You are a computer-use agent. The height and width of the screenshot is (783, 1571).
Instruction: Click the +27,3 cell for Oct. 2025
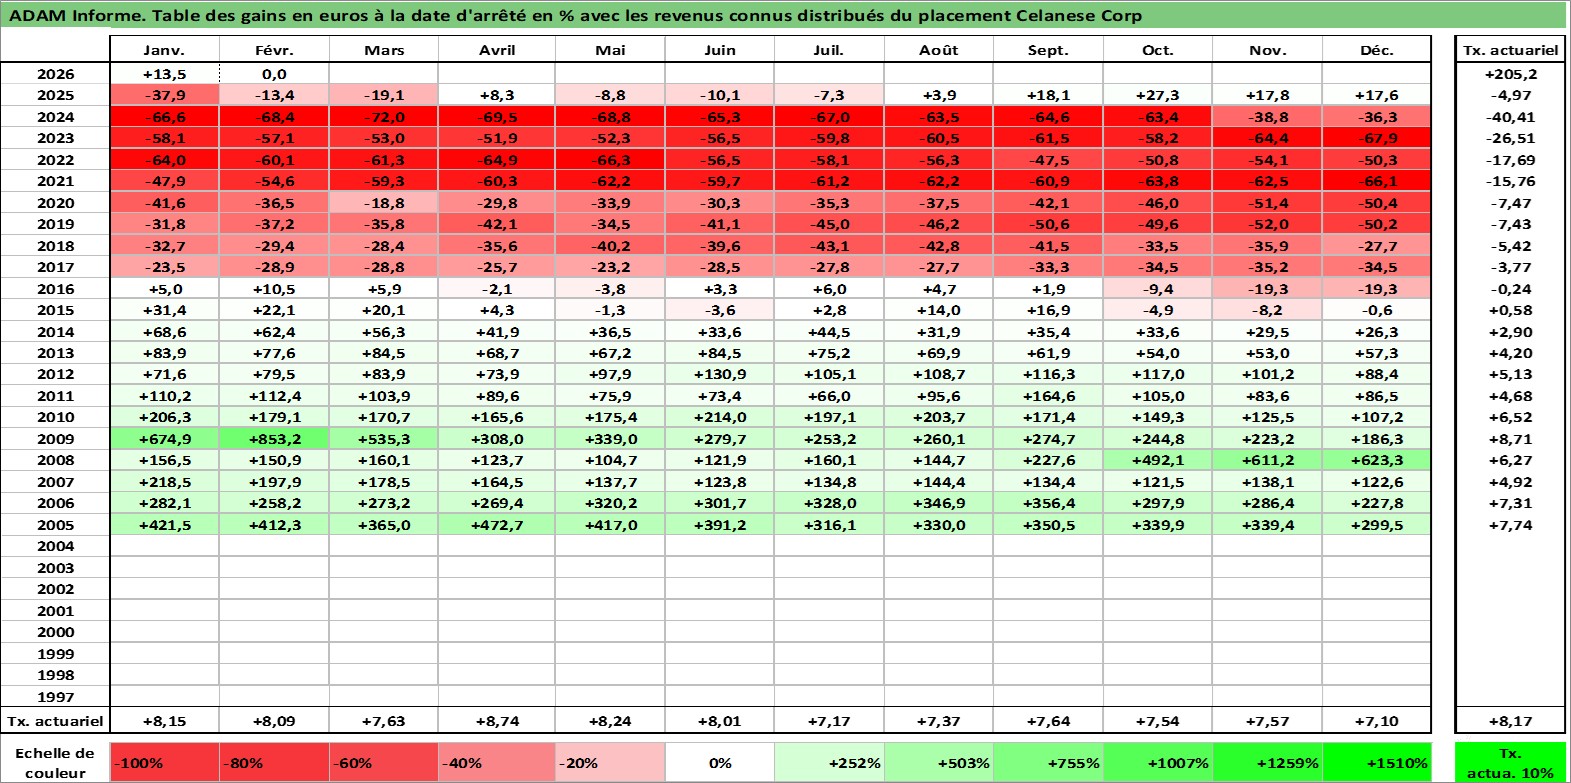[1158, 95]
